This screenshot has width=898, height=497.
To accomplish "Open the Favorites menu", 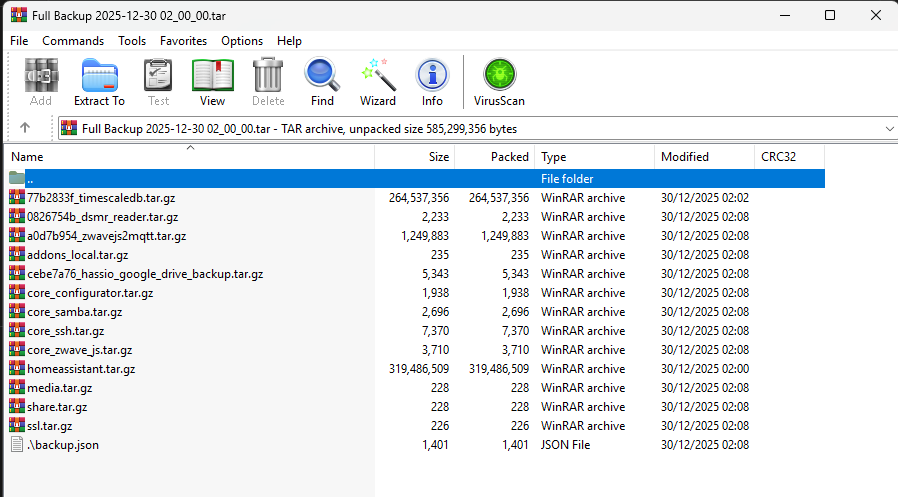I will pos(183,41).
